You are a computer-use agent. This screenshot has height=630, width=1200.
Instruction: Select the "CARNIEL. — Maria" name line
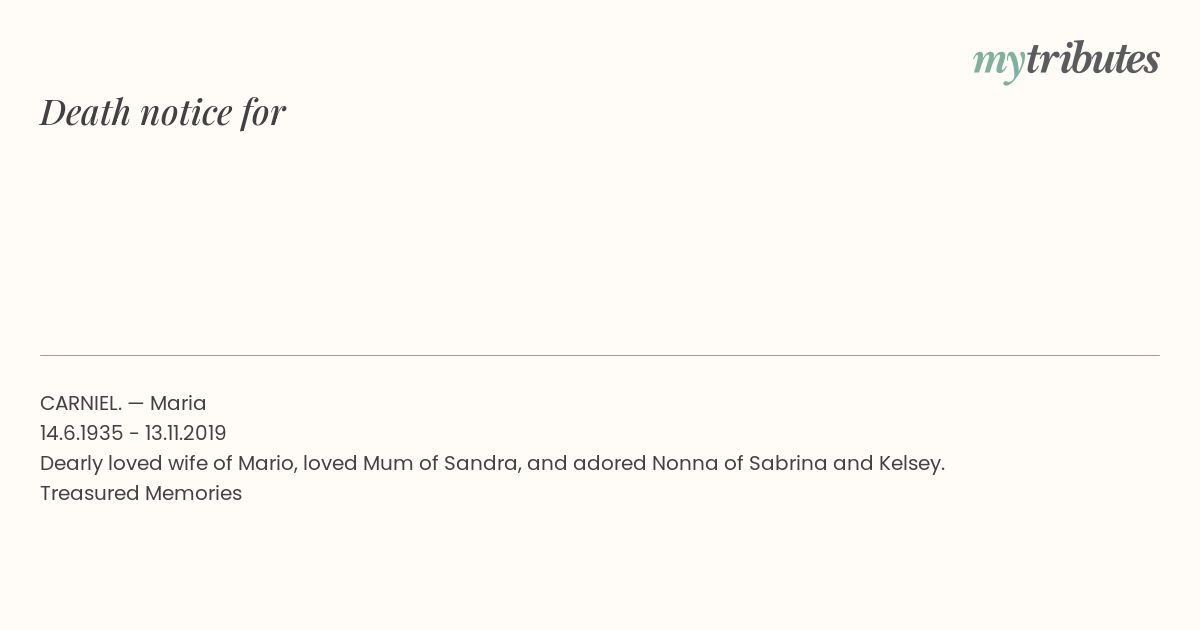click(x=123, y=403)
